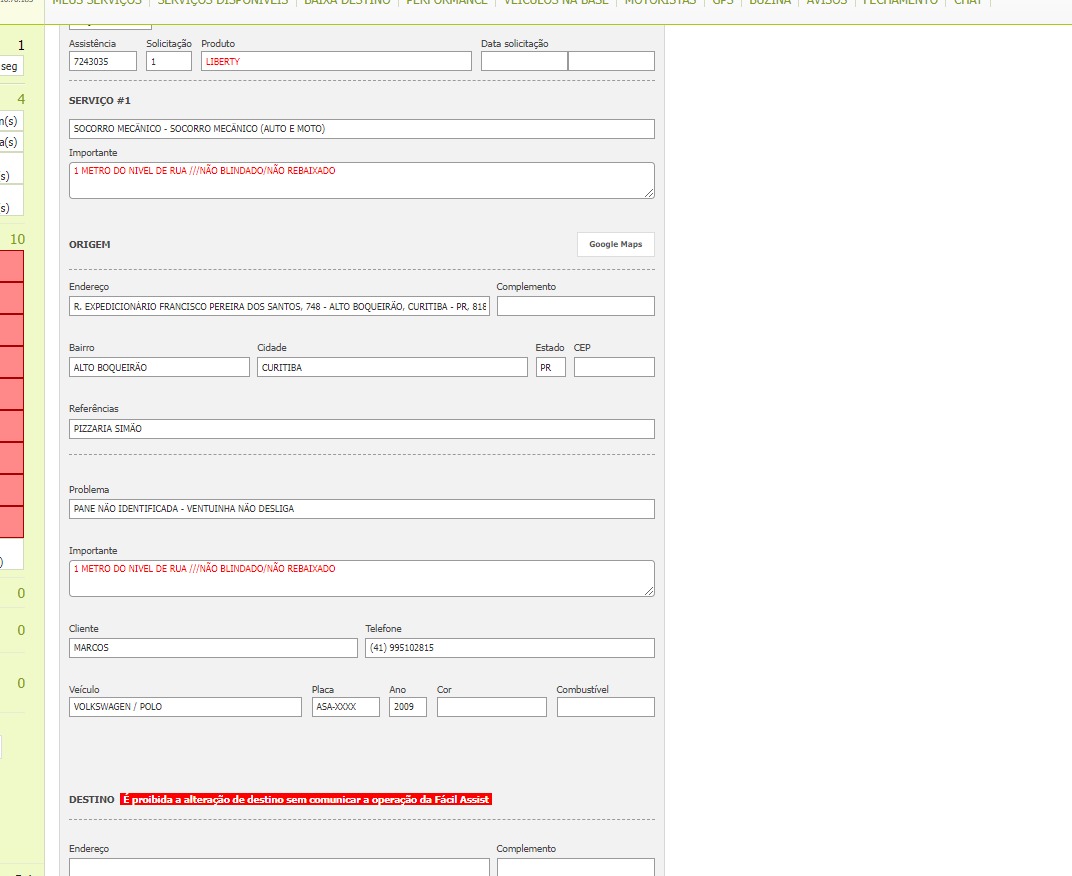Click the destination Endereço field
This screenshot has height=876, width=1072.
pyautogui.click(x=279, y=867)
